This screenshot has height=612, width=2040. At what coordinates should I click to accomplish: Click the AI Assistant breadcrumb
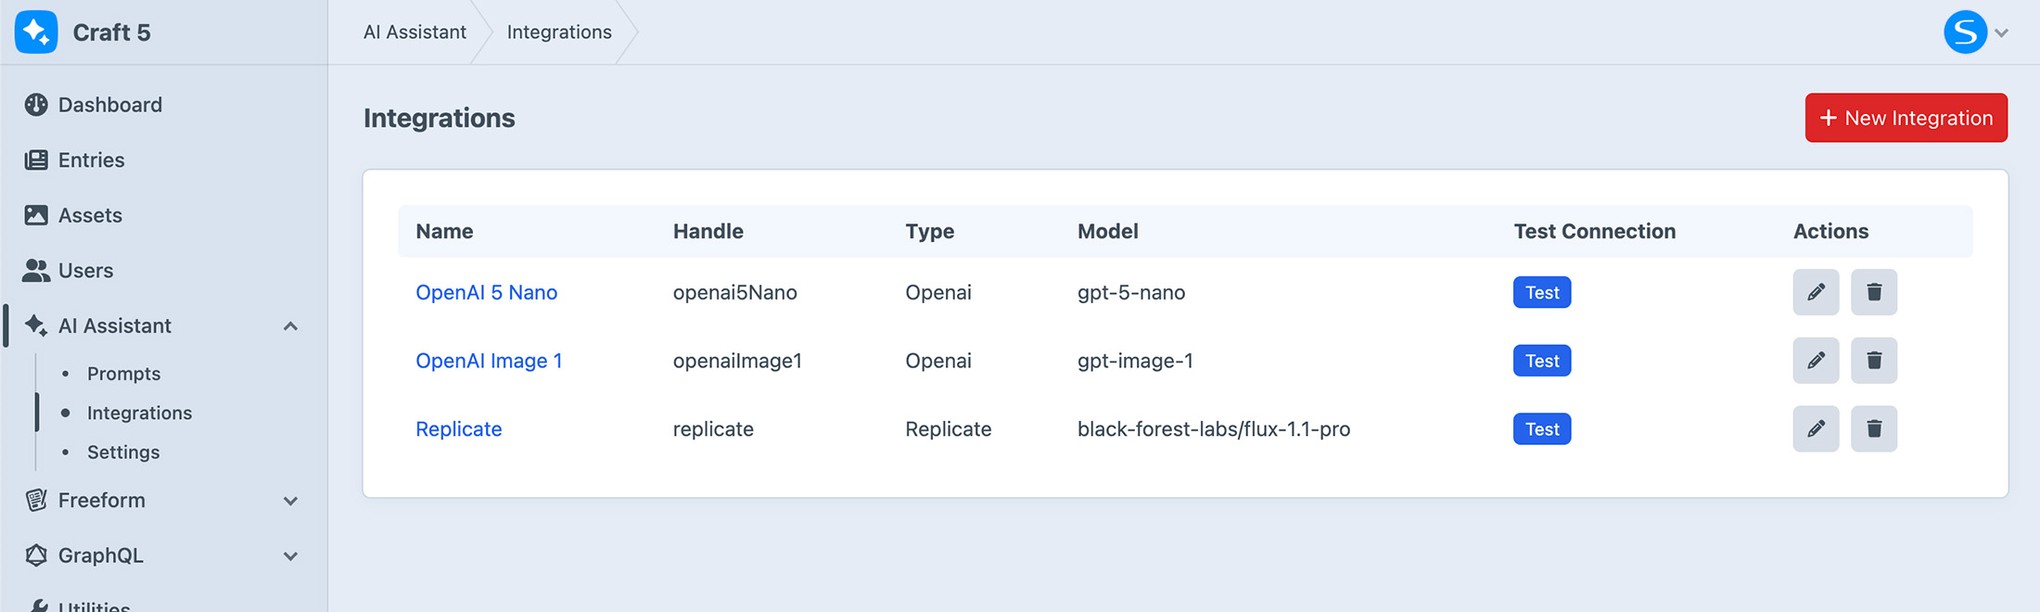415,32
